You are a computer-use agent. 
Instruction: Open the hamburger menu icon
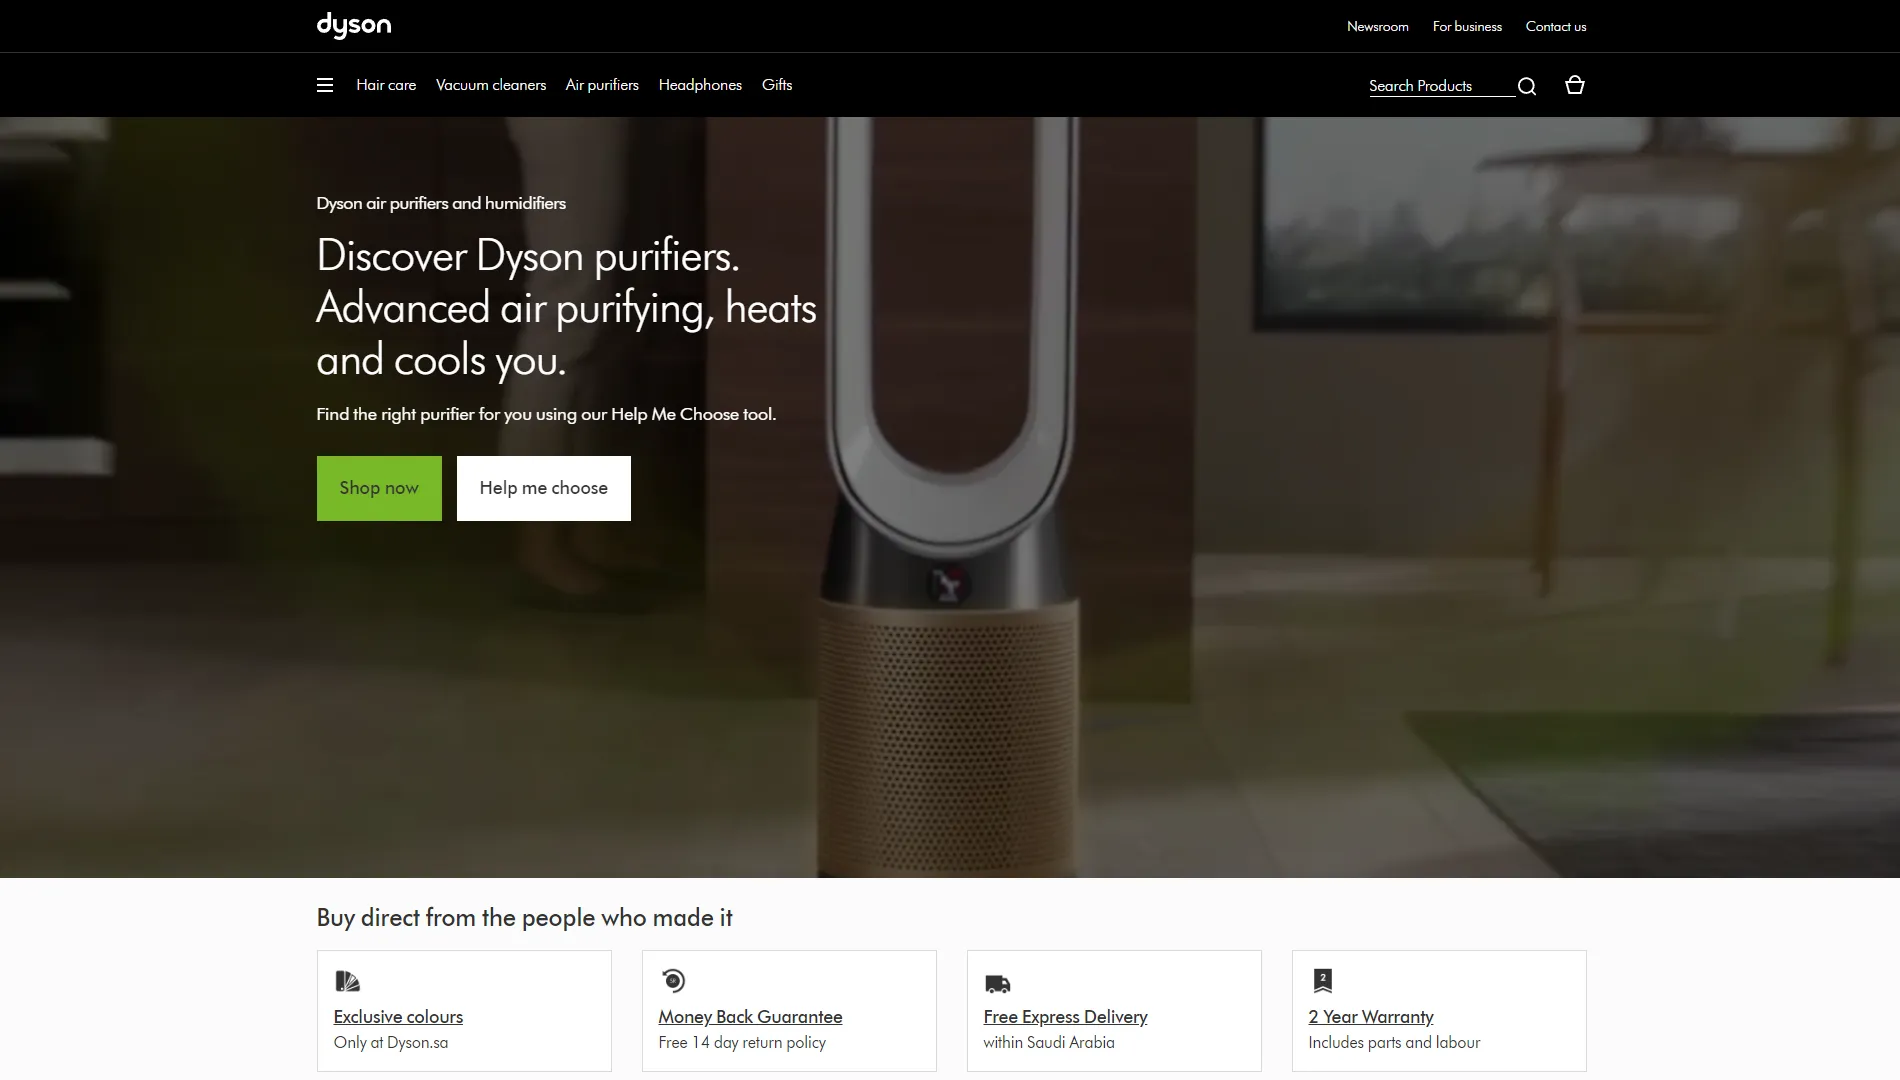[x=325, y=85]
